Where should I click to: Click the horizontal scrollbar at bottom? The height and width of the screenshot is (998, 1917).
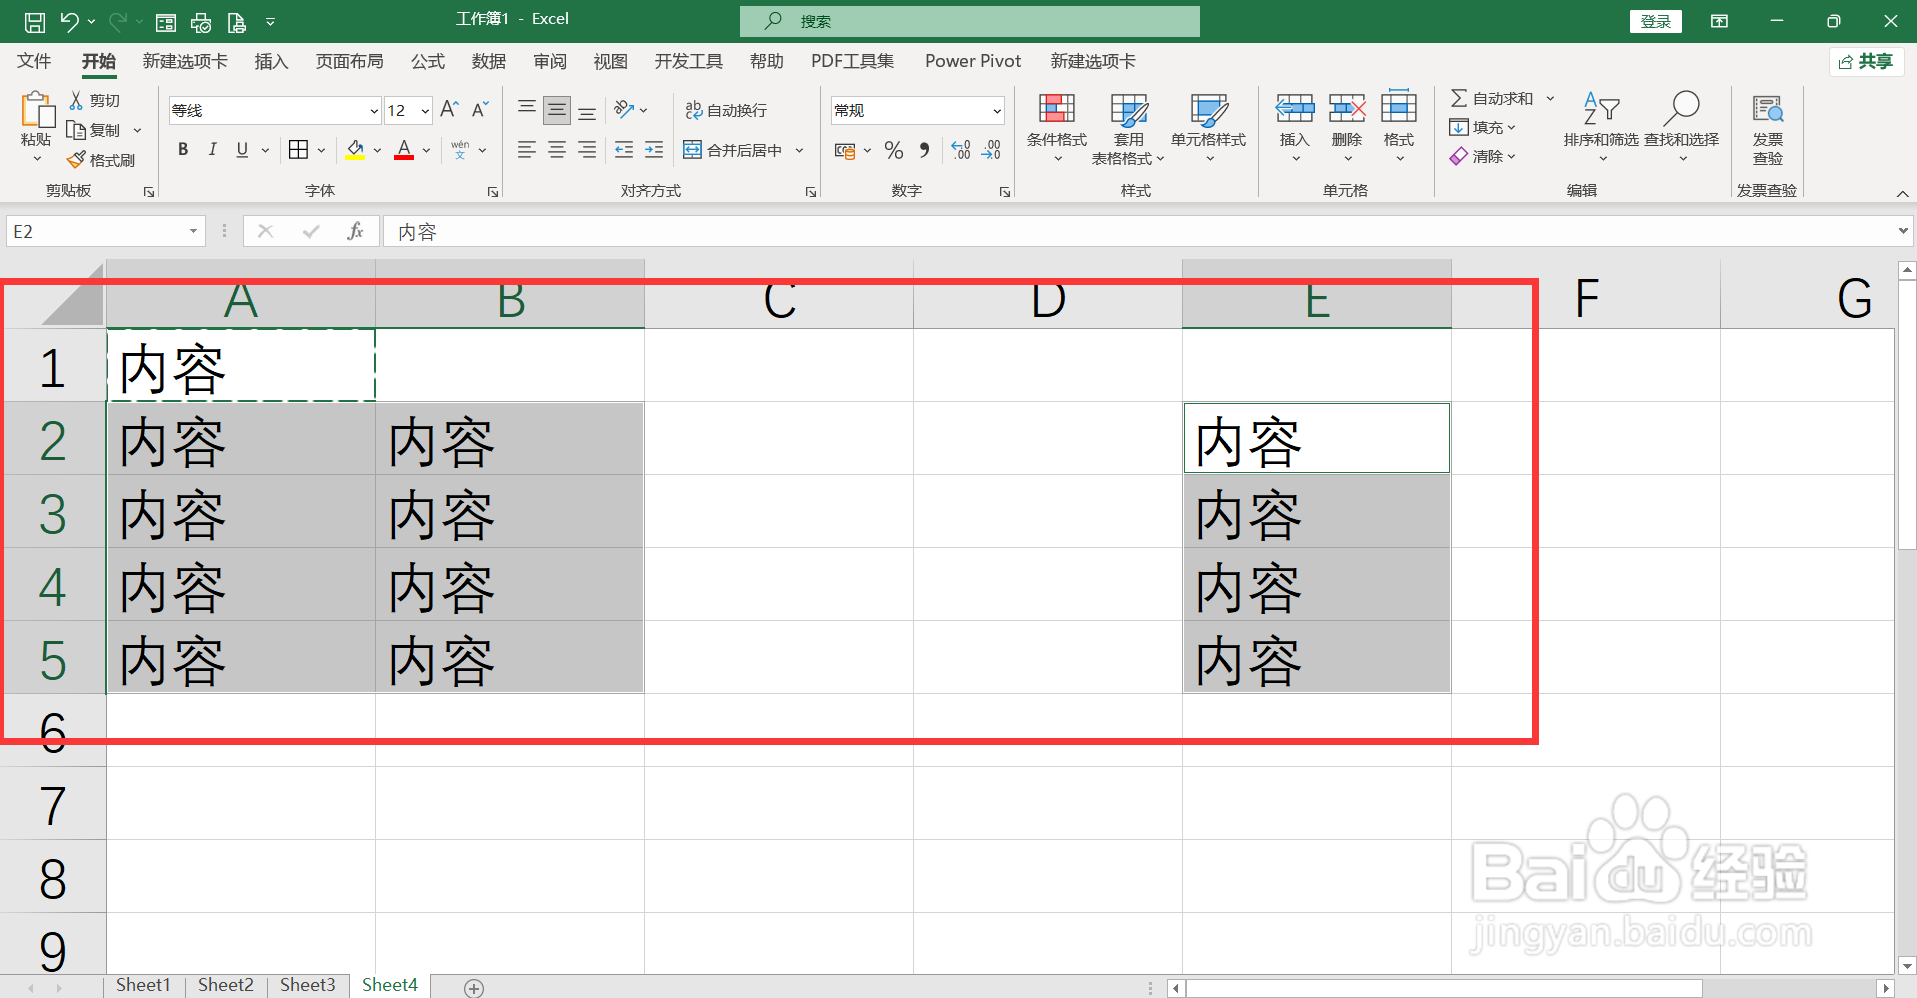coord(1444,988)
